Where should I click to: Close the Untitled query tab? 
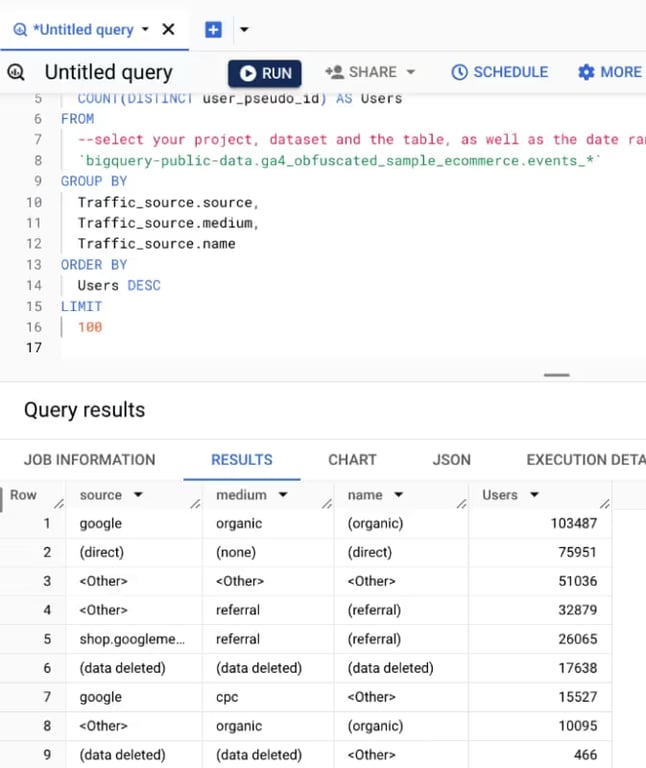click(168, 29)
